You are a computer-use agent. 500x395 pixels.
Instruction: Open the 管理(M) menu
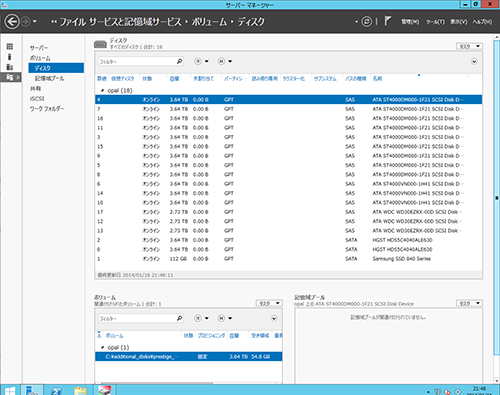pos(410,22)
